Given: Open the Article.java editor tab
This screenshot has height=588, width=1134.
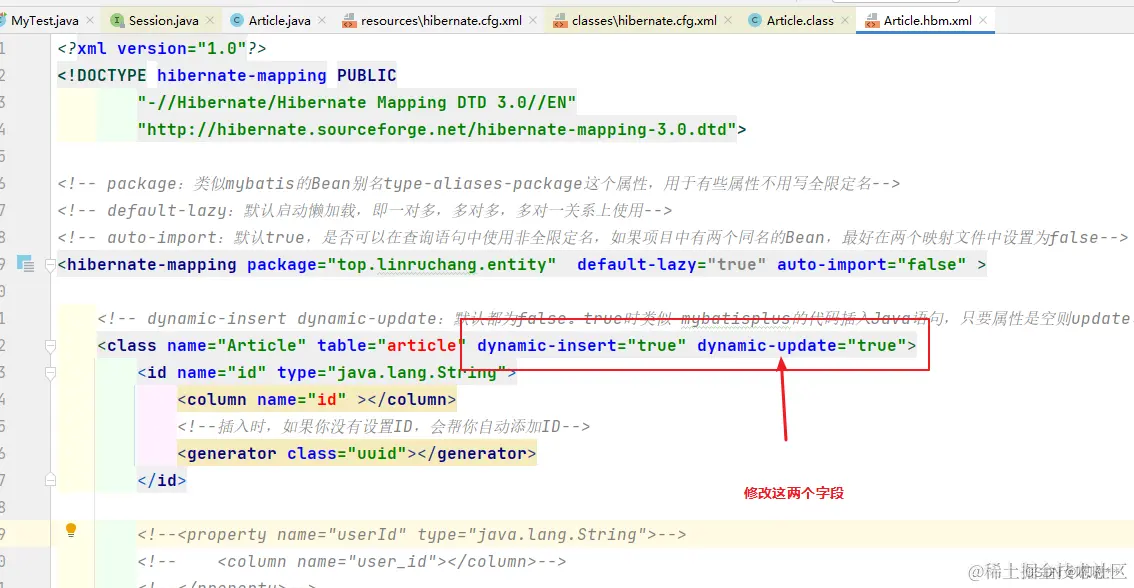Looking at the screenshot, I should [x=279, y=20].
